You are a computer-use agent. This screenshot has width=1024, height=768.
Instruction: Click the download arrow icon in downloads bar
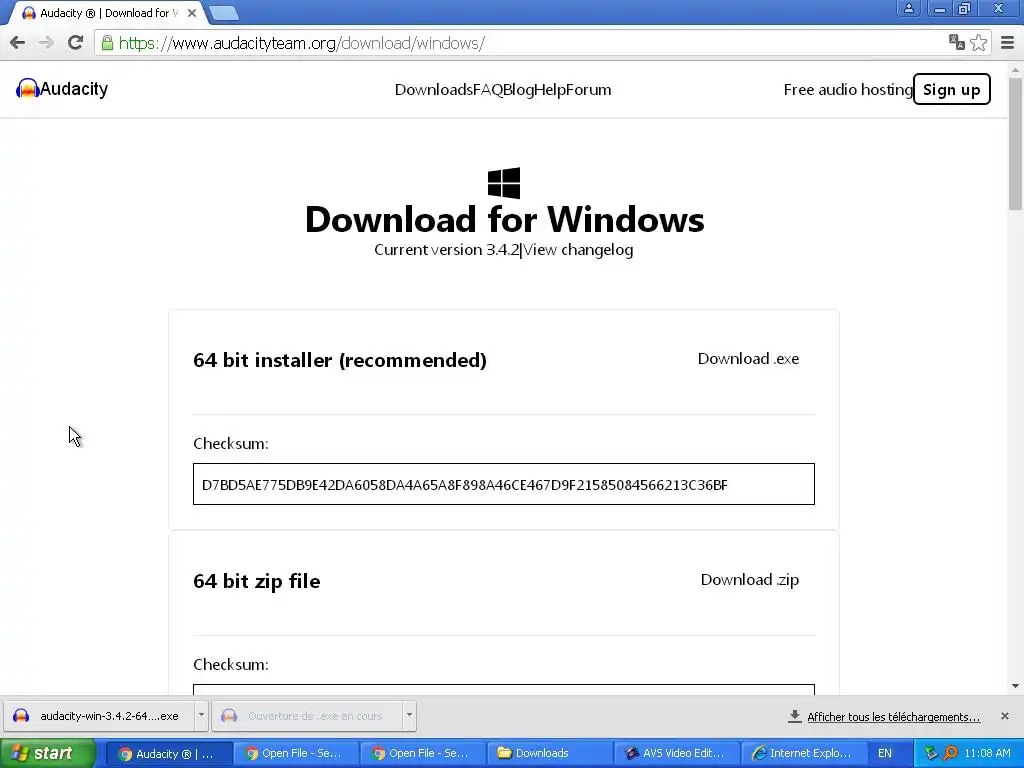pos(795,716)
